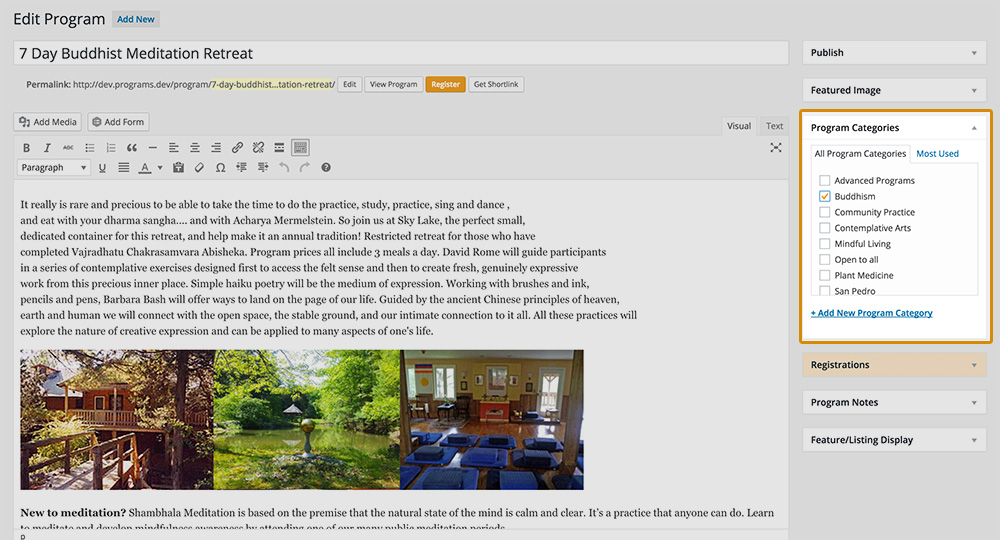The image size is (1000, 540).
Task: Redo the last undone edit
Action: tap(305, 168)
